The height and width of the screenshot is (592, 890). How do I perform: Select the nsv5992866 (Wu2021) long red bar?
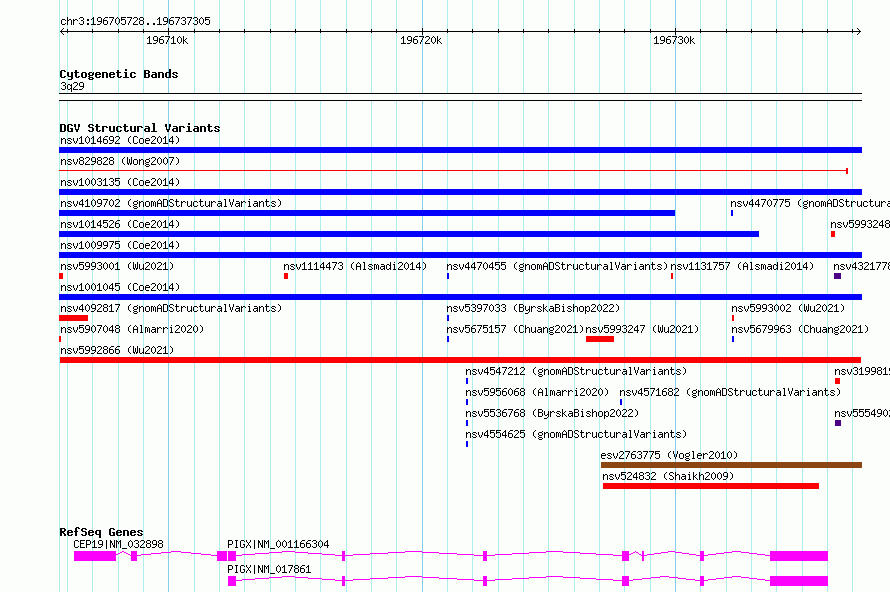pos(460,360)
